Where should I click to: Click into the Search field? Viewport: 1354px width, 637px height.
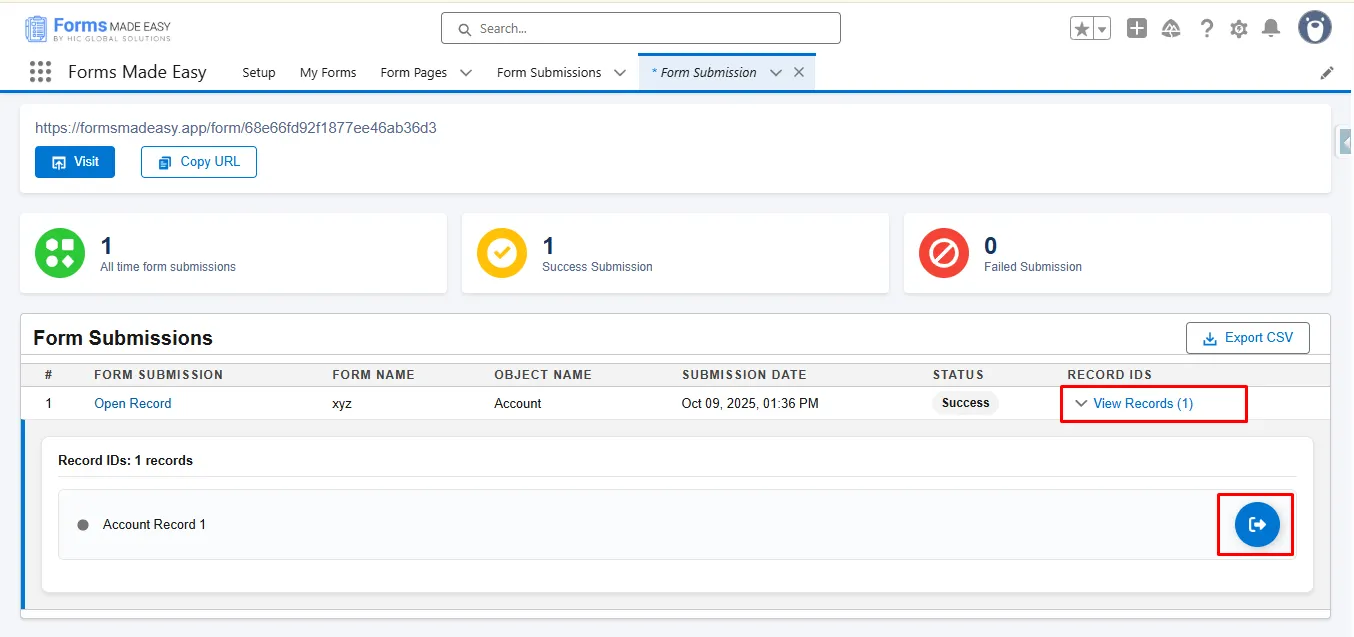[x=640, y=29]
